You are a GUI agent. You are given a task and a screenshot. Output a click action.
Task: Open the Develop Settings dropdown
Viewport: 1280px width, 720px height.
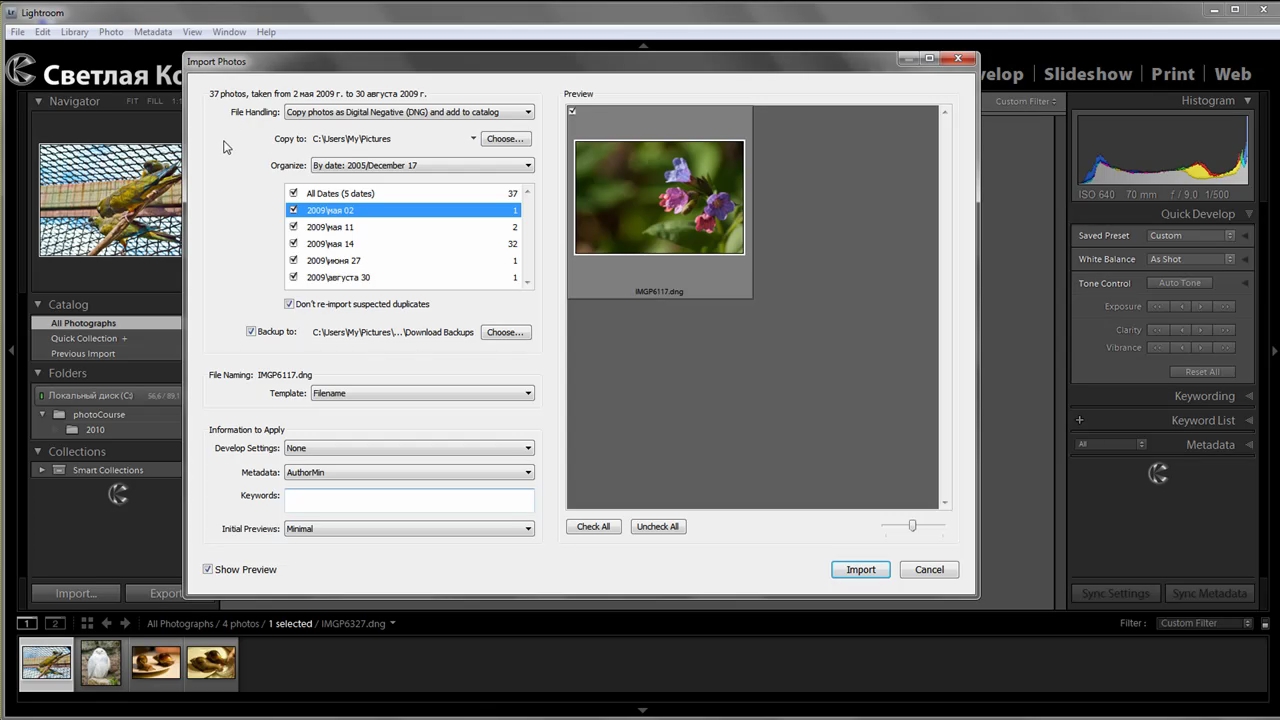click(x=409, y=448)
